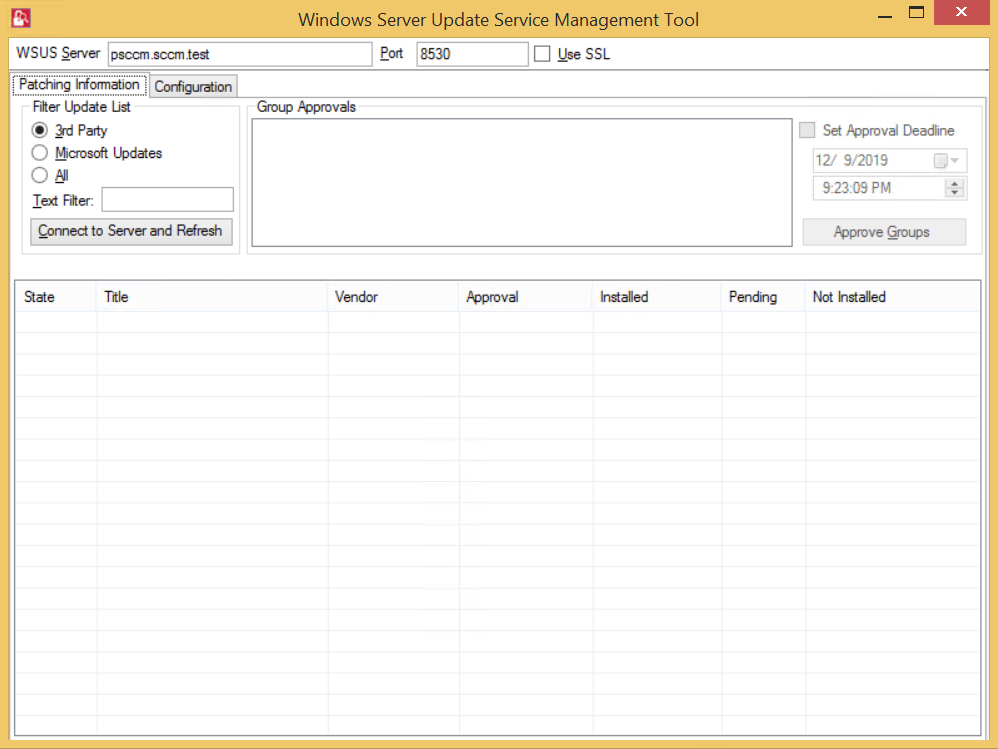Focus the WSUS Server address field

[x=239, y=54]
